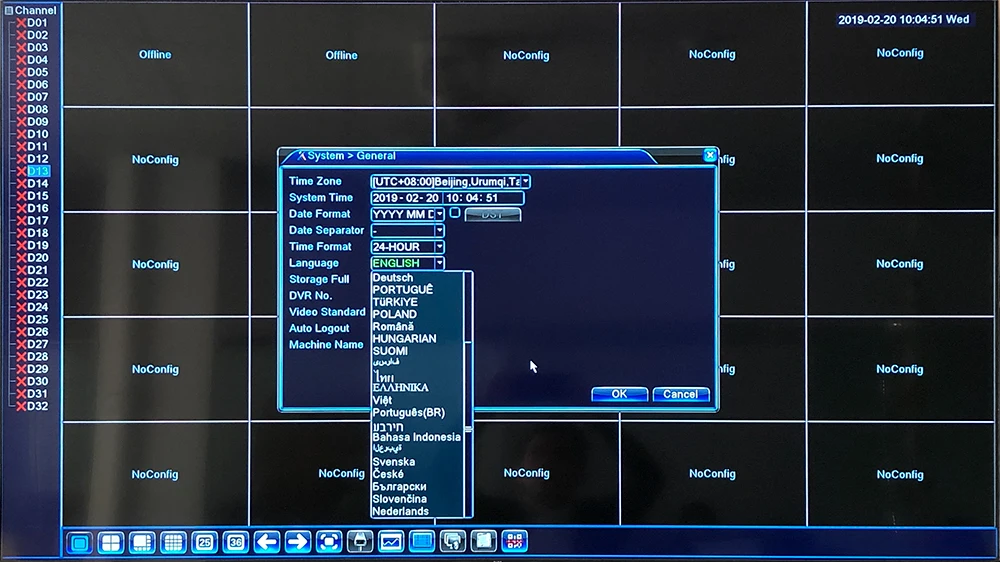Screen dimensions: 1000x562
Task: Select highlighted channel D13
Action: pos(38,171)
